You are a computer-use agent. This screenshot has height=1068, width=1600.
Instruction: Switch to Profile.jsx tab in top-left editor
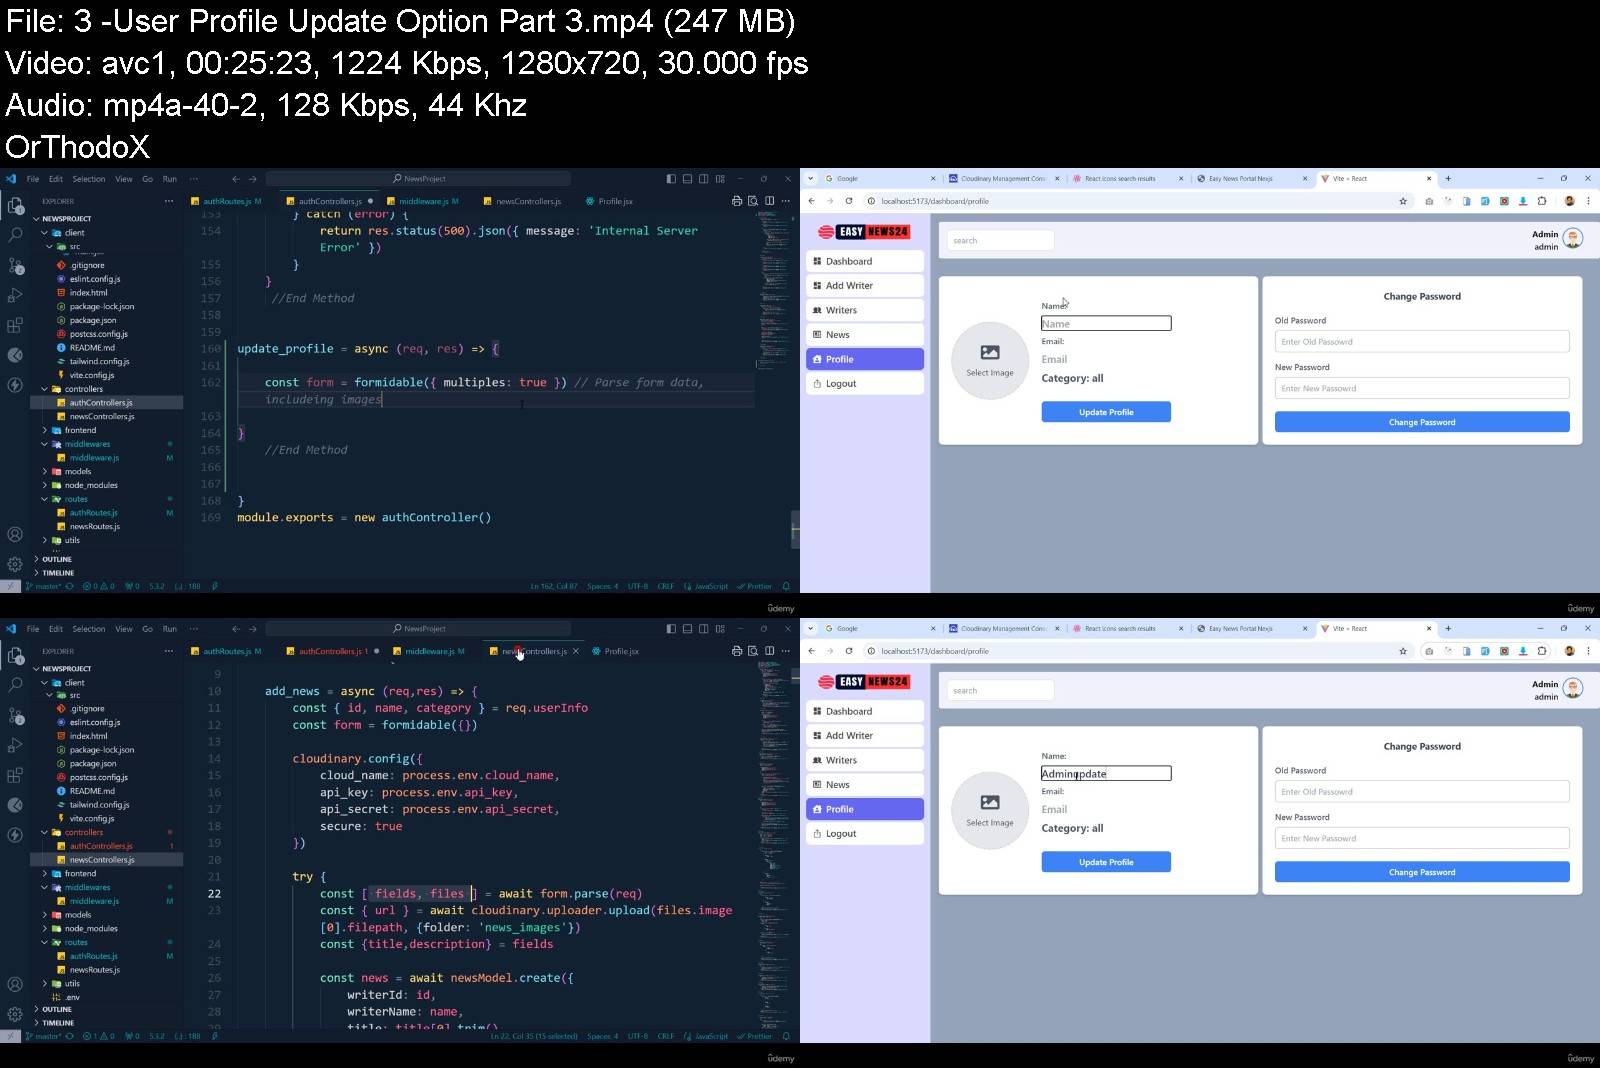coord(615,201)
